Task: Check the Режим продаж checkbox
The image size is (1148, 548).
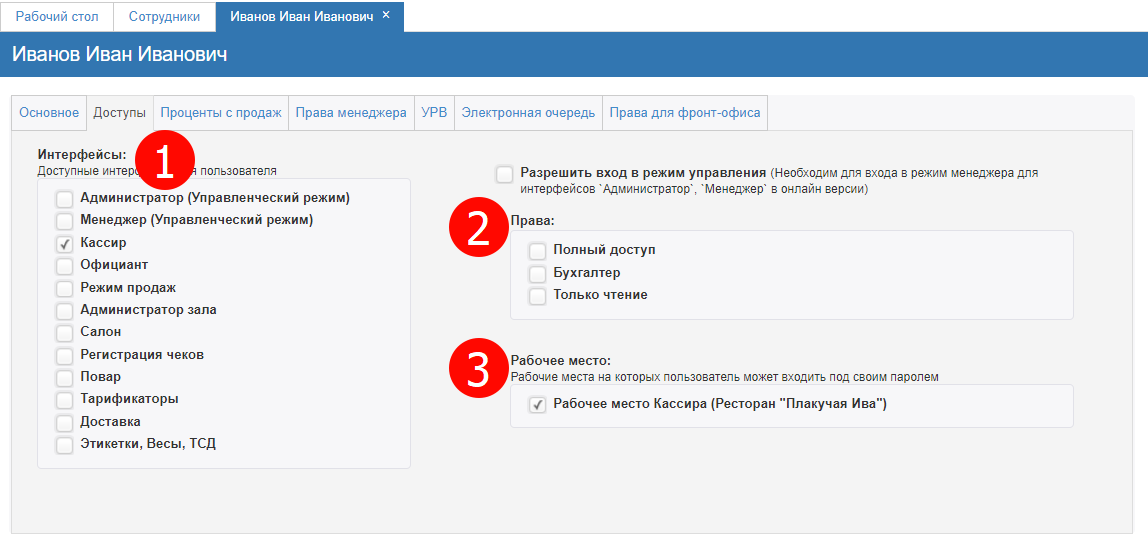Action: (65, 289)
